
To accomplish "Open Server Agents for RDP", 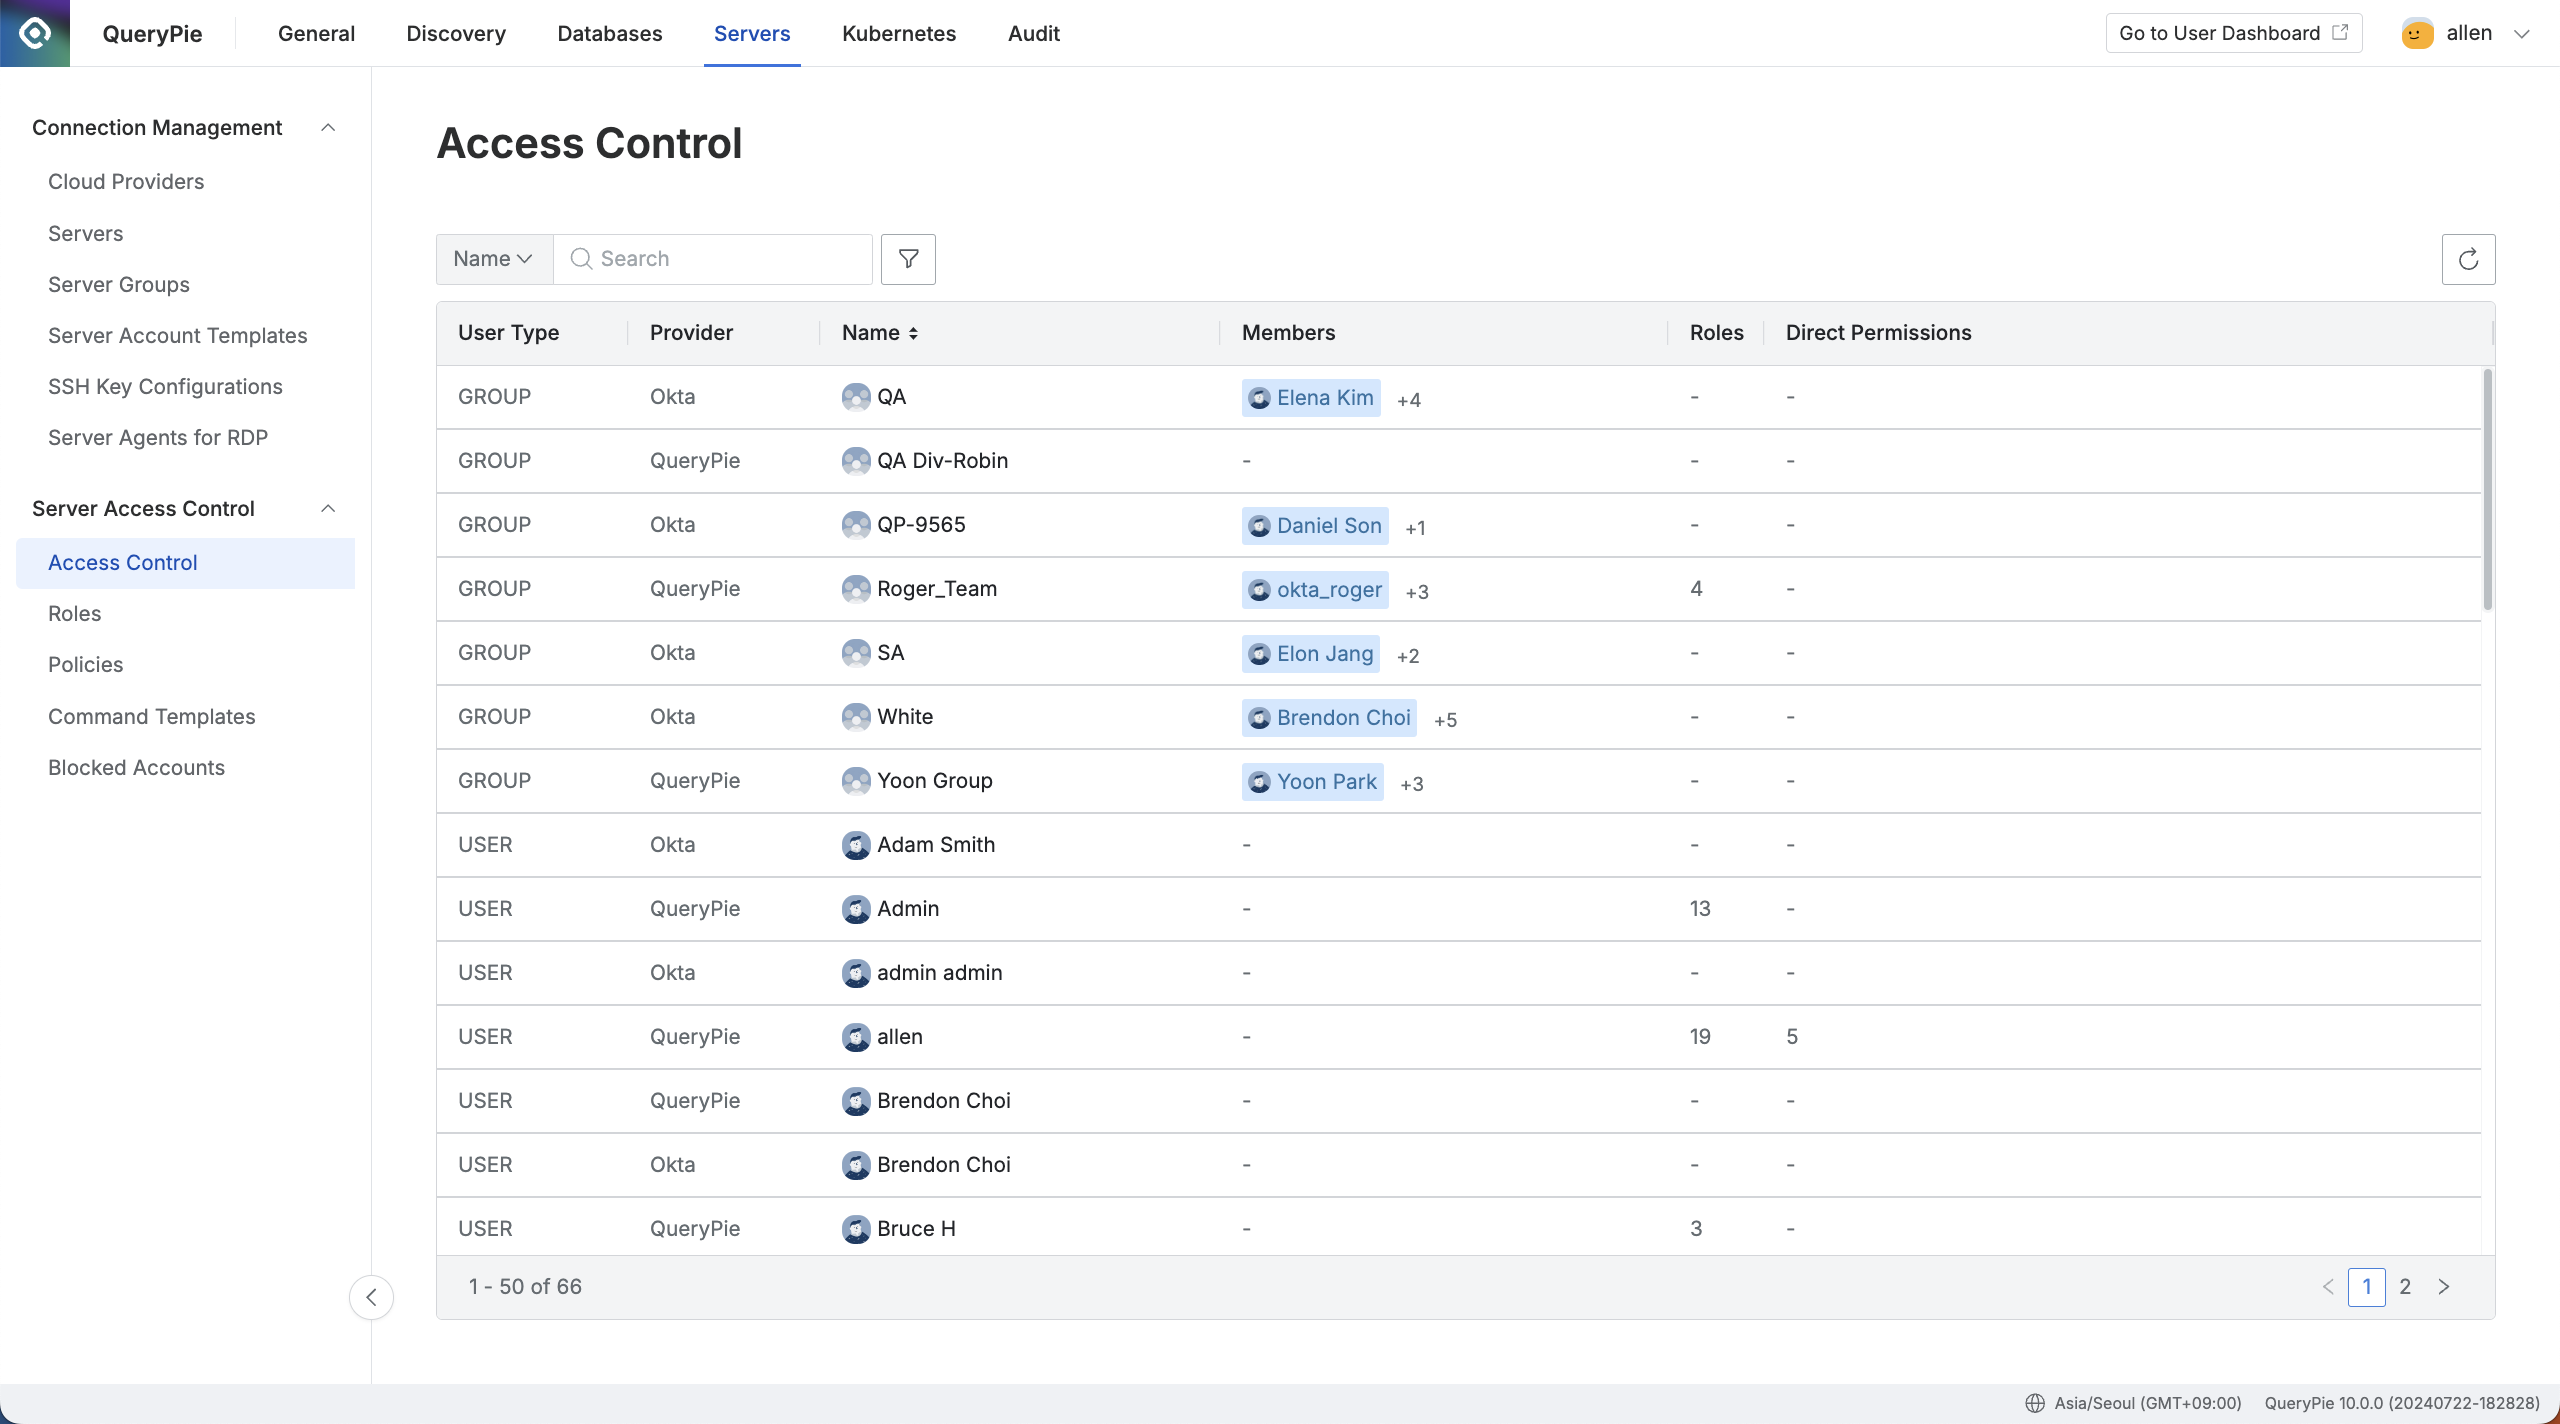I will (x=158, y=438).
